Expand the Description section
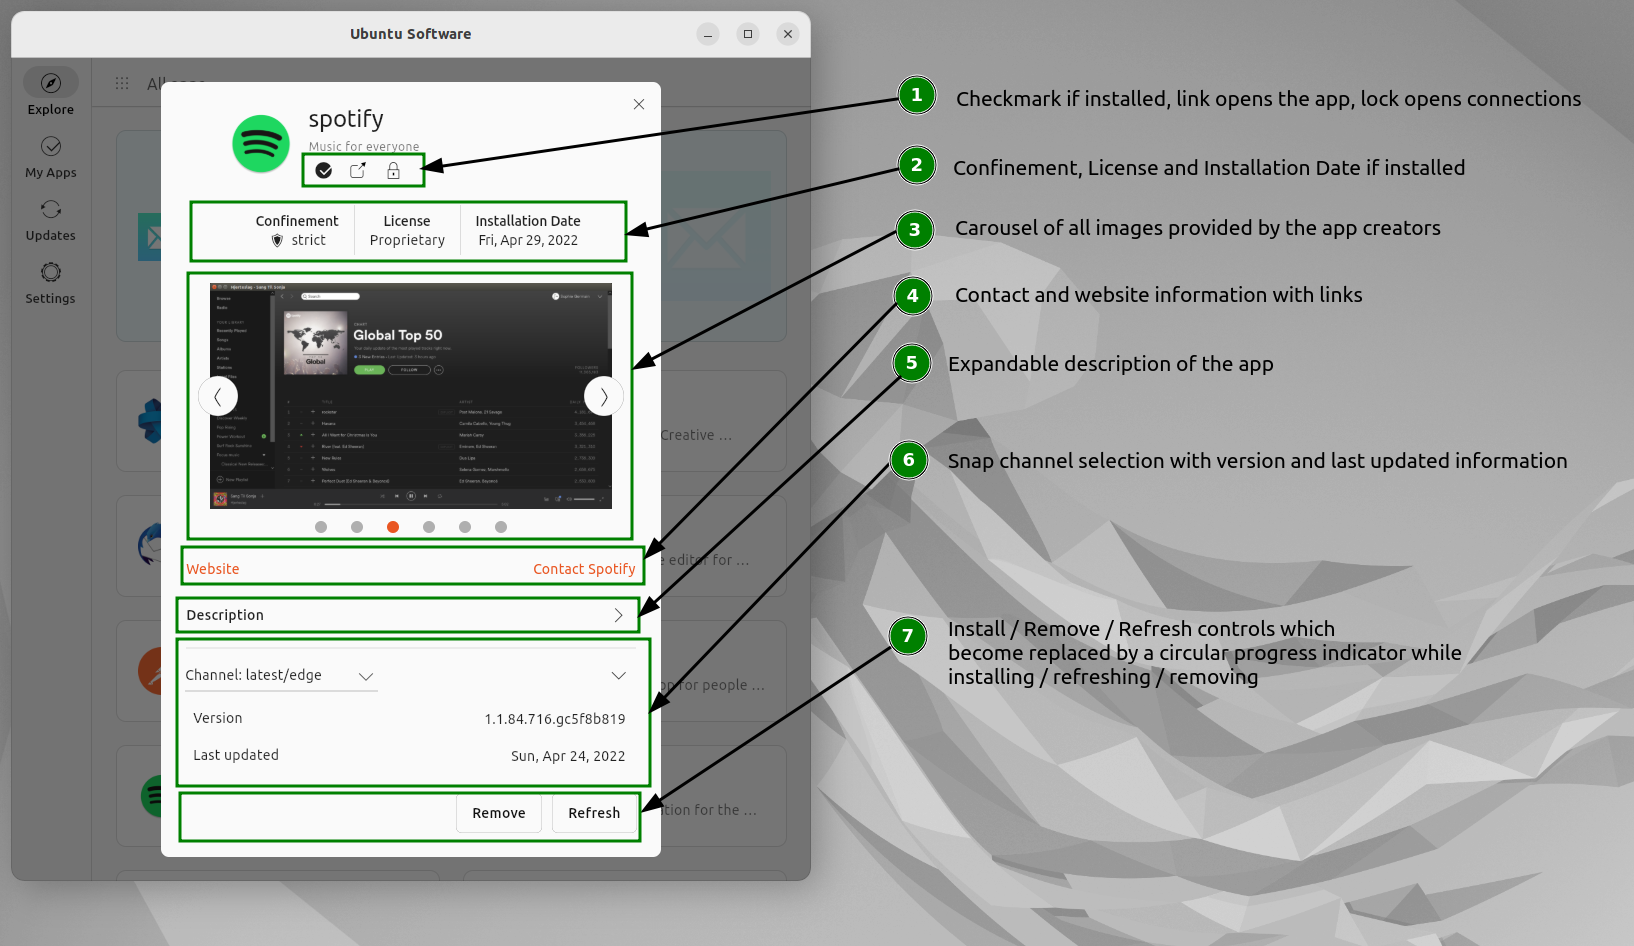The width and height of the screenshot is (1634, 946). point(408,615)
